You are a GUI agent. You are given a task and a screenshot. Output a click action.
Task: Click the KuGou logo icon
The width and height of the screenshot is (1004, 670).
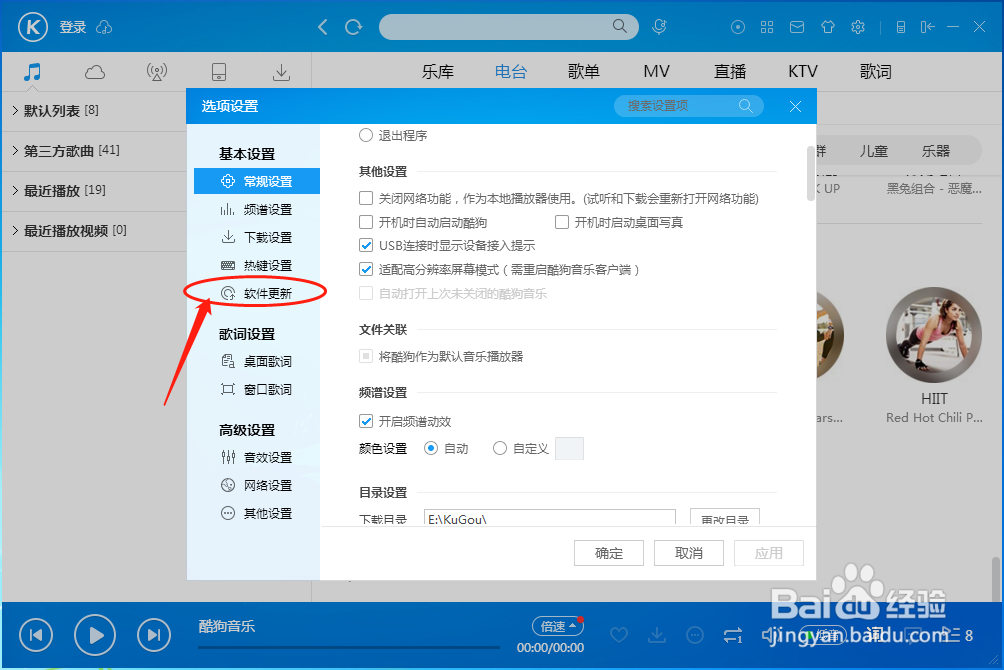[x=33, y=27]
